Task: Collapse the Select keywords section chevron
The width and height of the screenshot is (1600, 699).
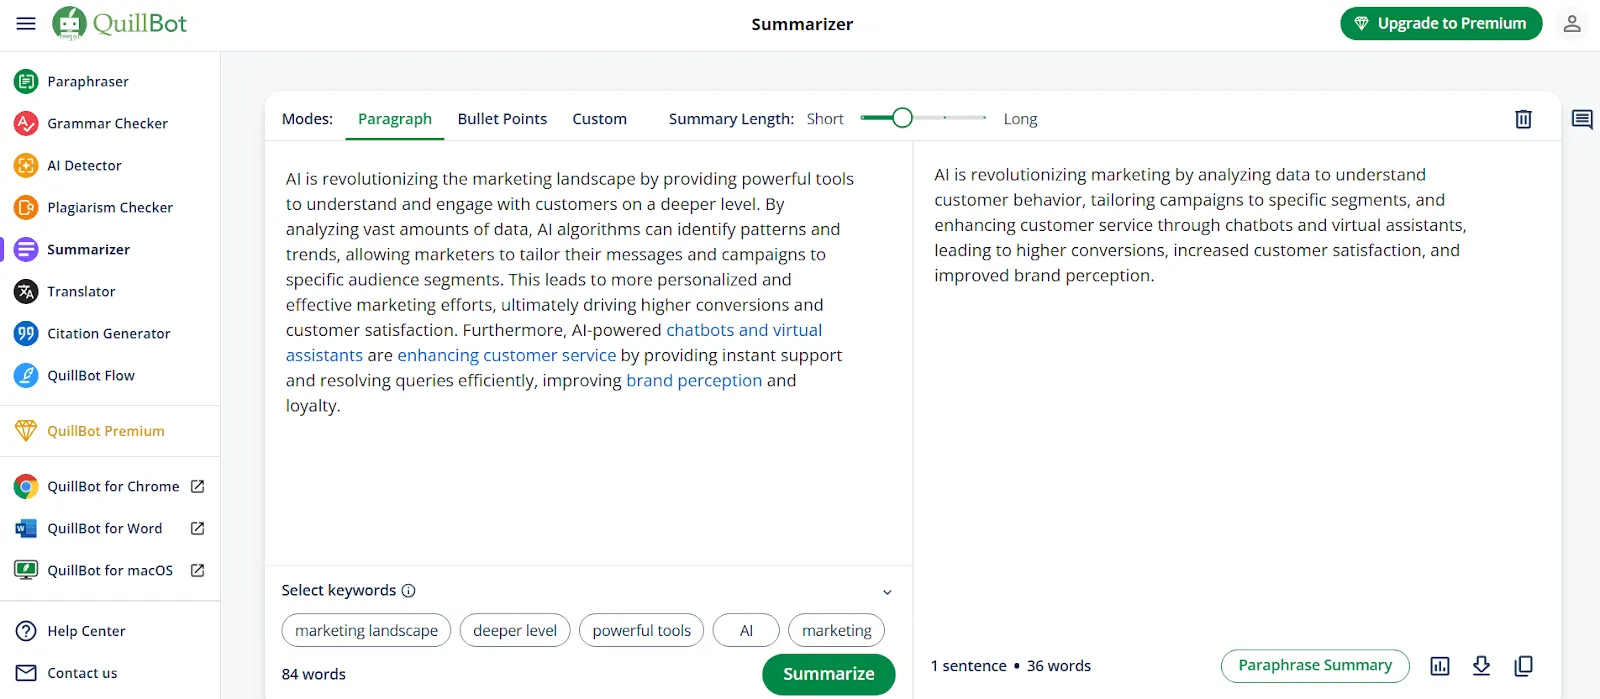Action: pyautogui.click(x=887, y=592)
